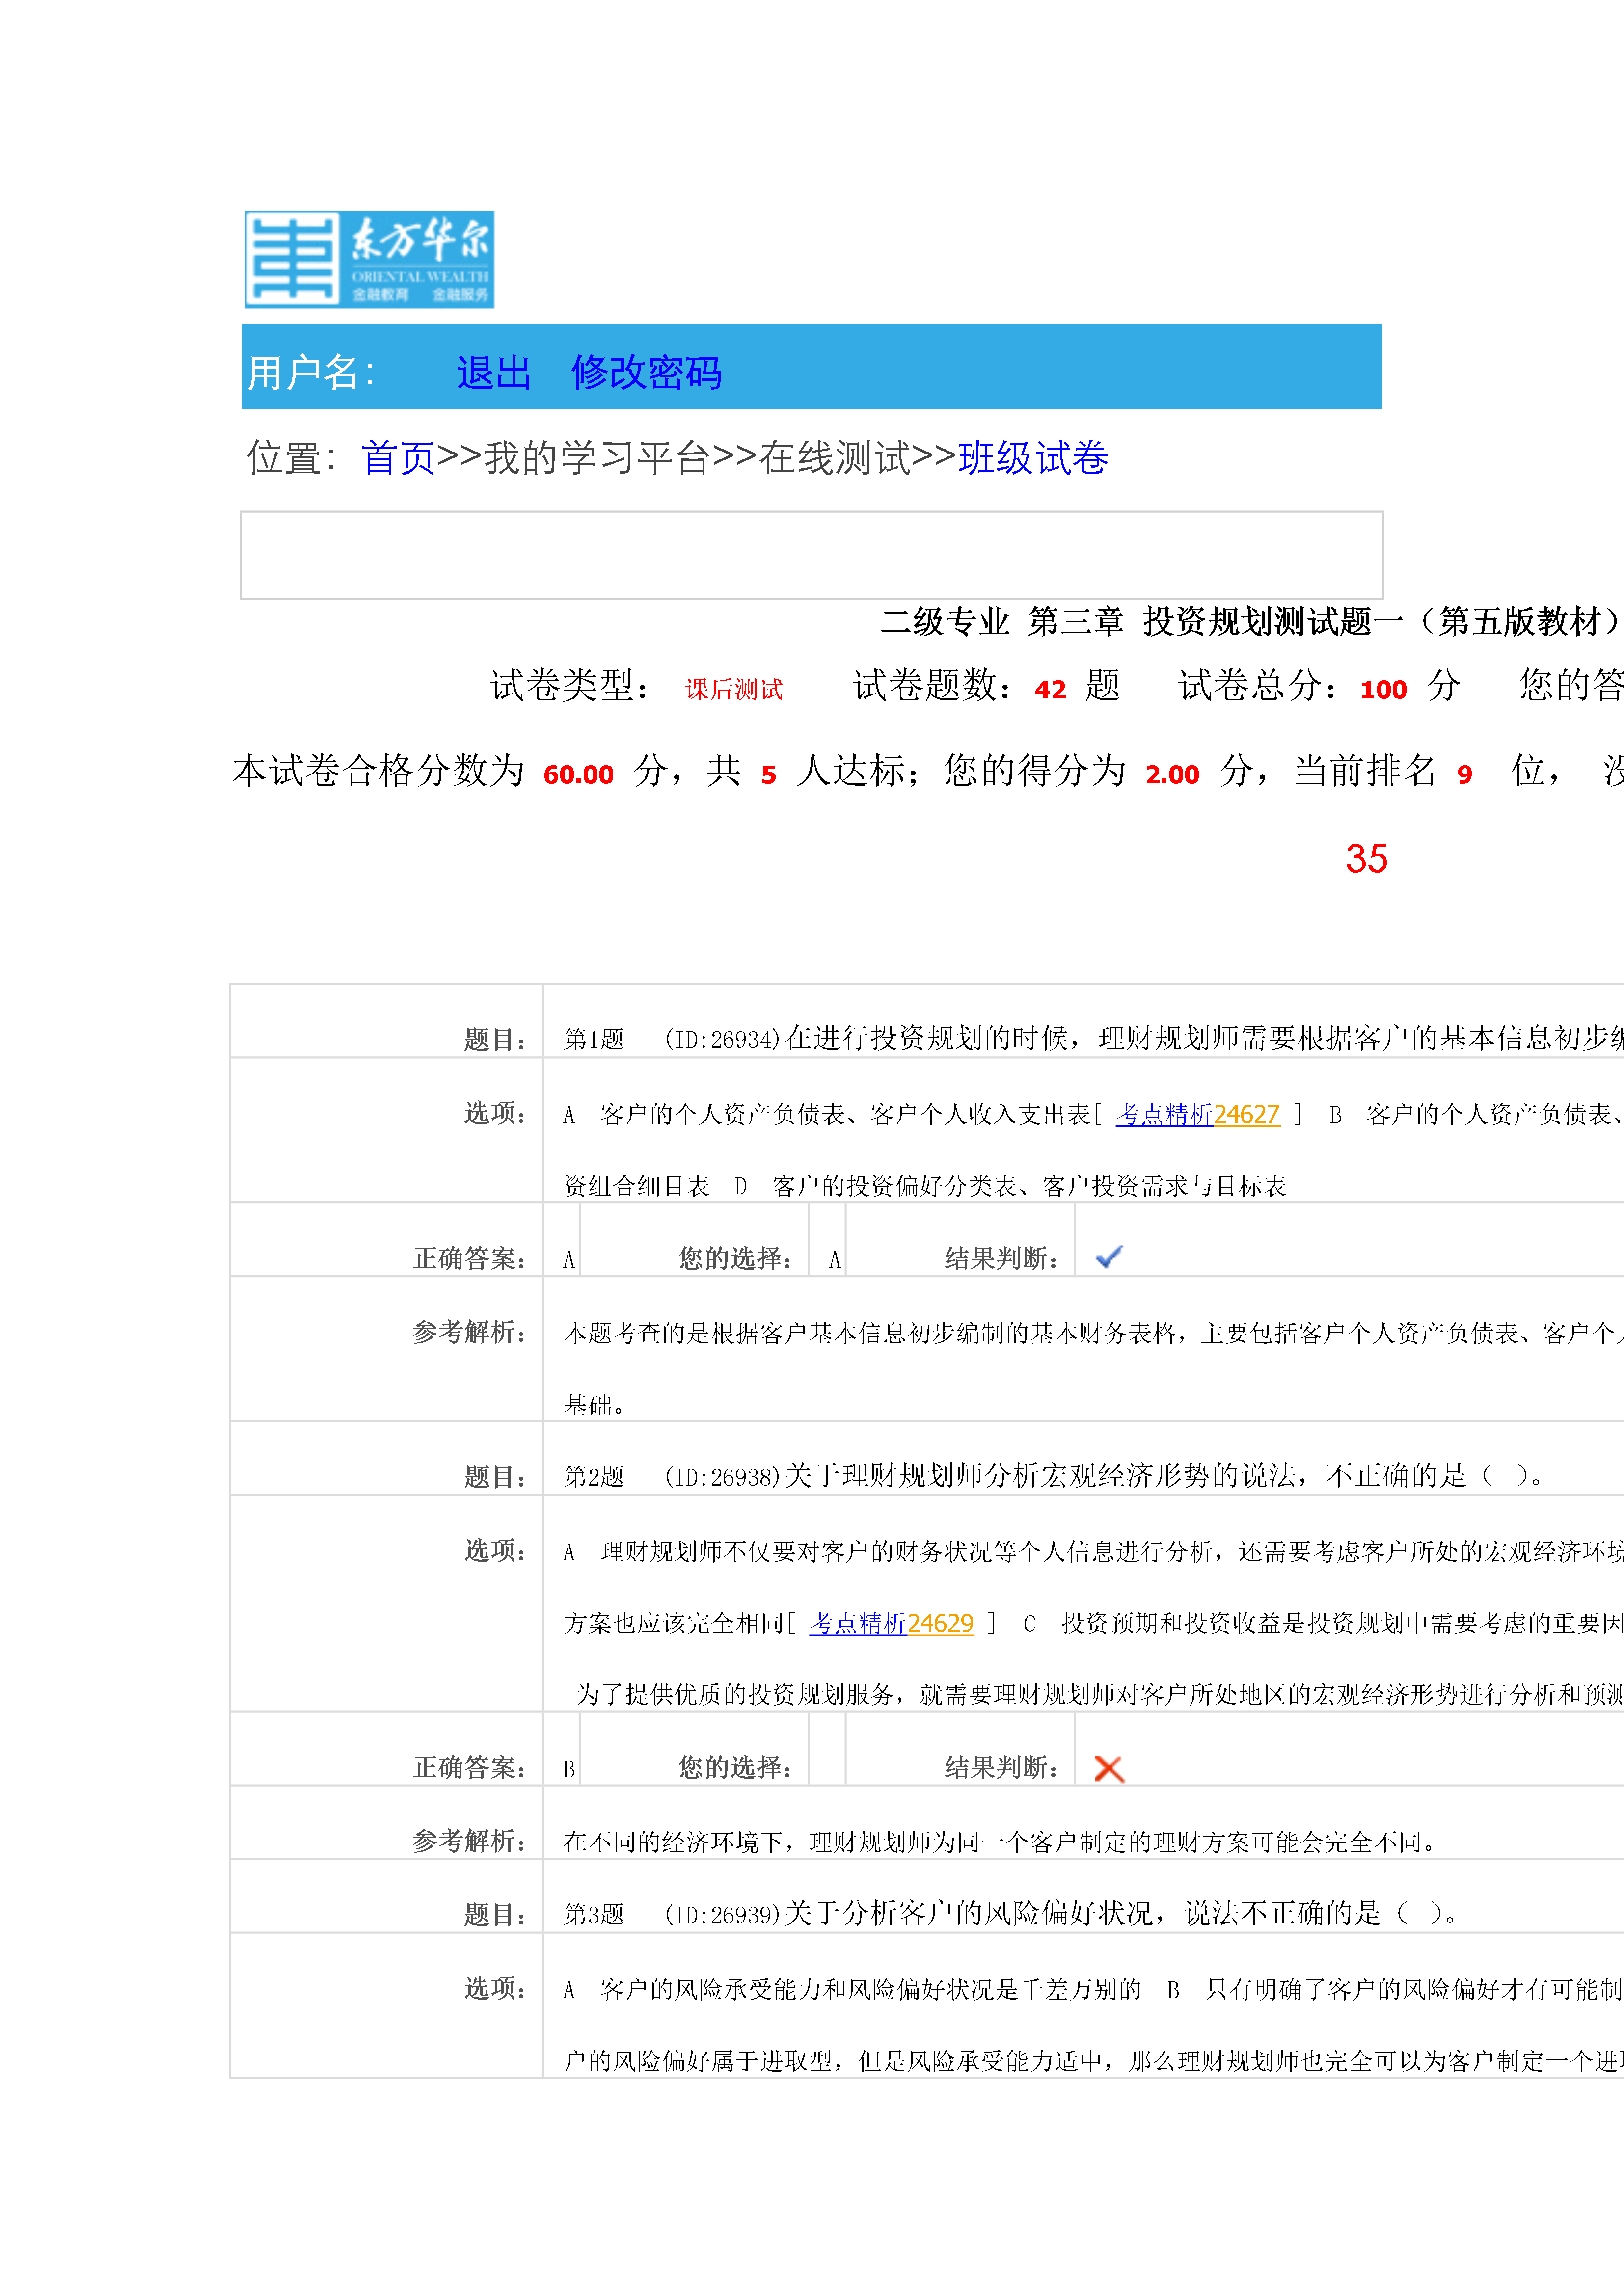This screenshot has height=2296, width=1624.
Task: Click the ID:26938 question text
Action: pos(1104,1476)
